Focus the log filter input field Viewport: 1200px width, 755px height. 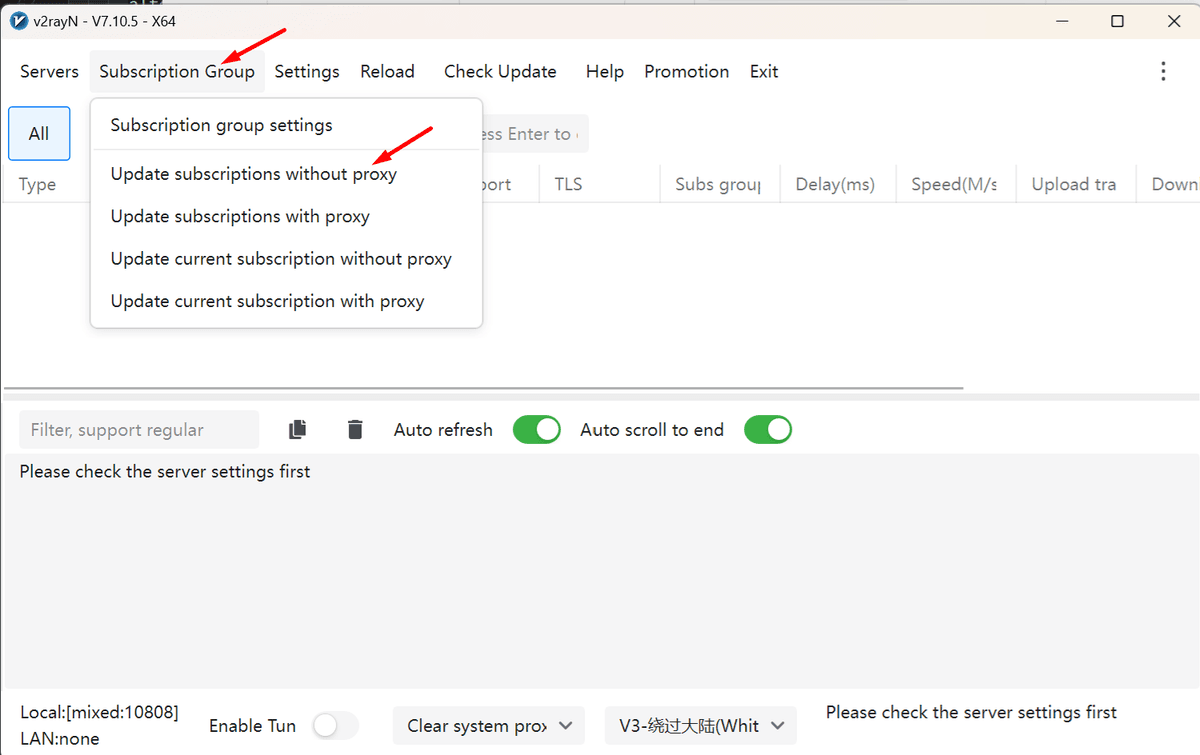tap(139, 430)
